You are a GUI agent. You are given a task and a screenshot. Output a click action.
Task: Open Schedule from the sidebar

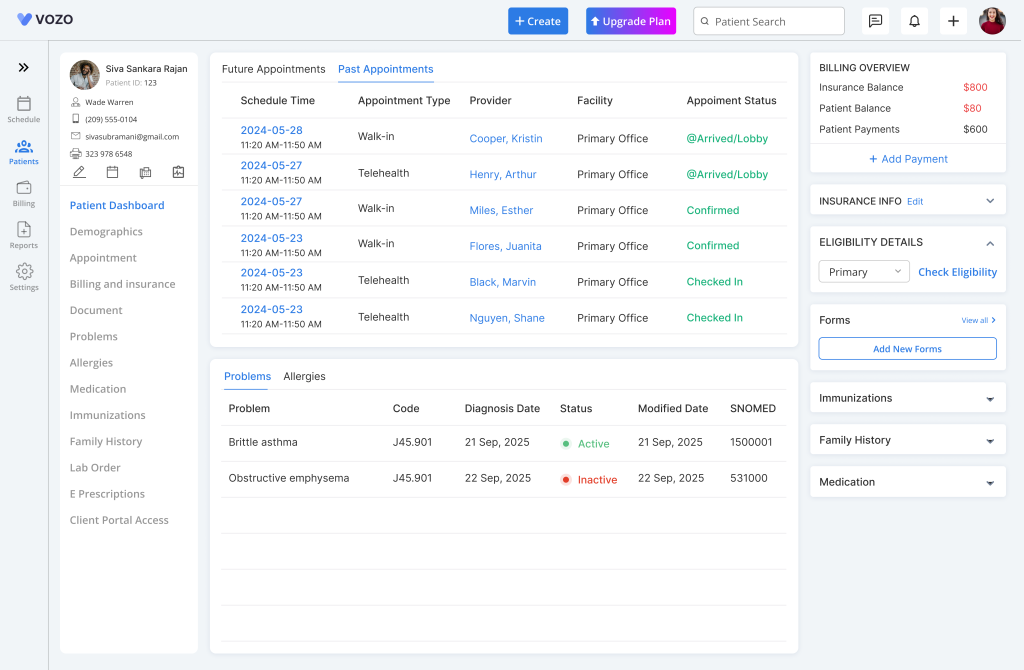click(24, 109)
